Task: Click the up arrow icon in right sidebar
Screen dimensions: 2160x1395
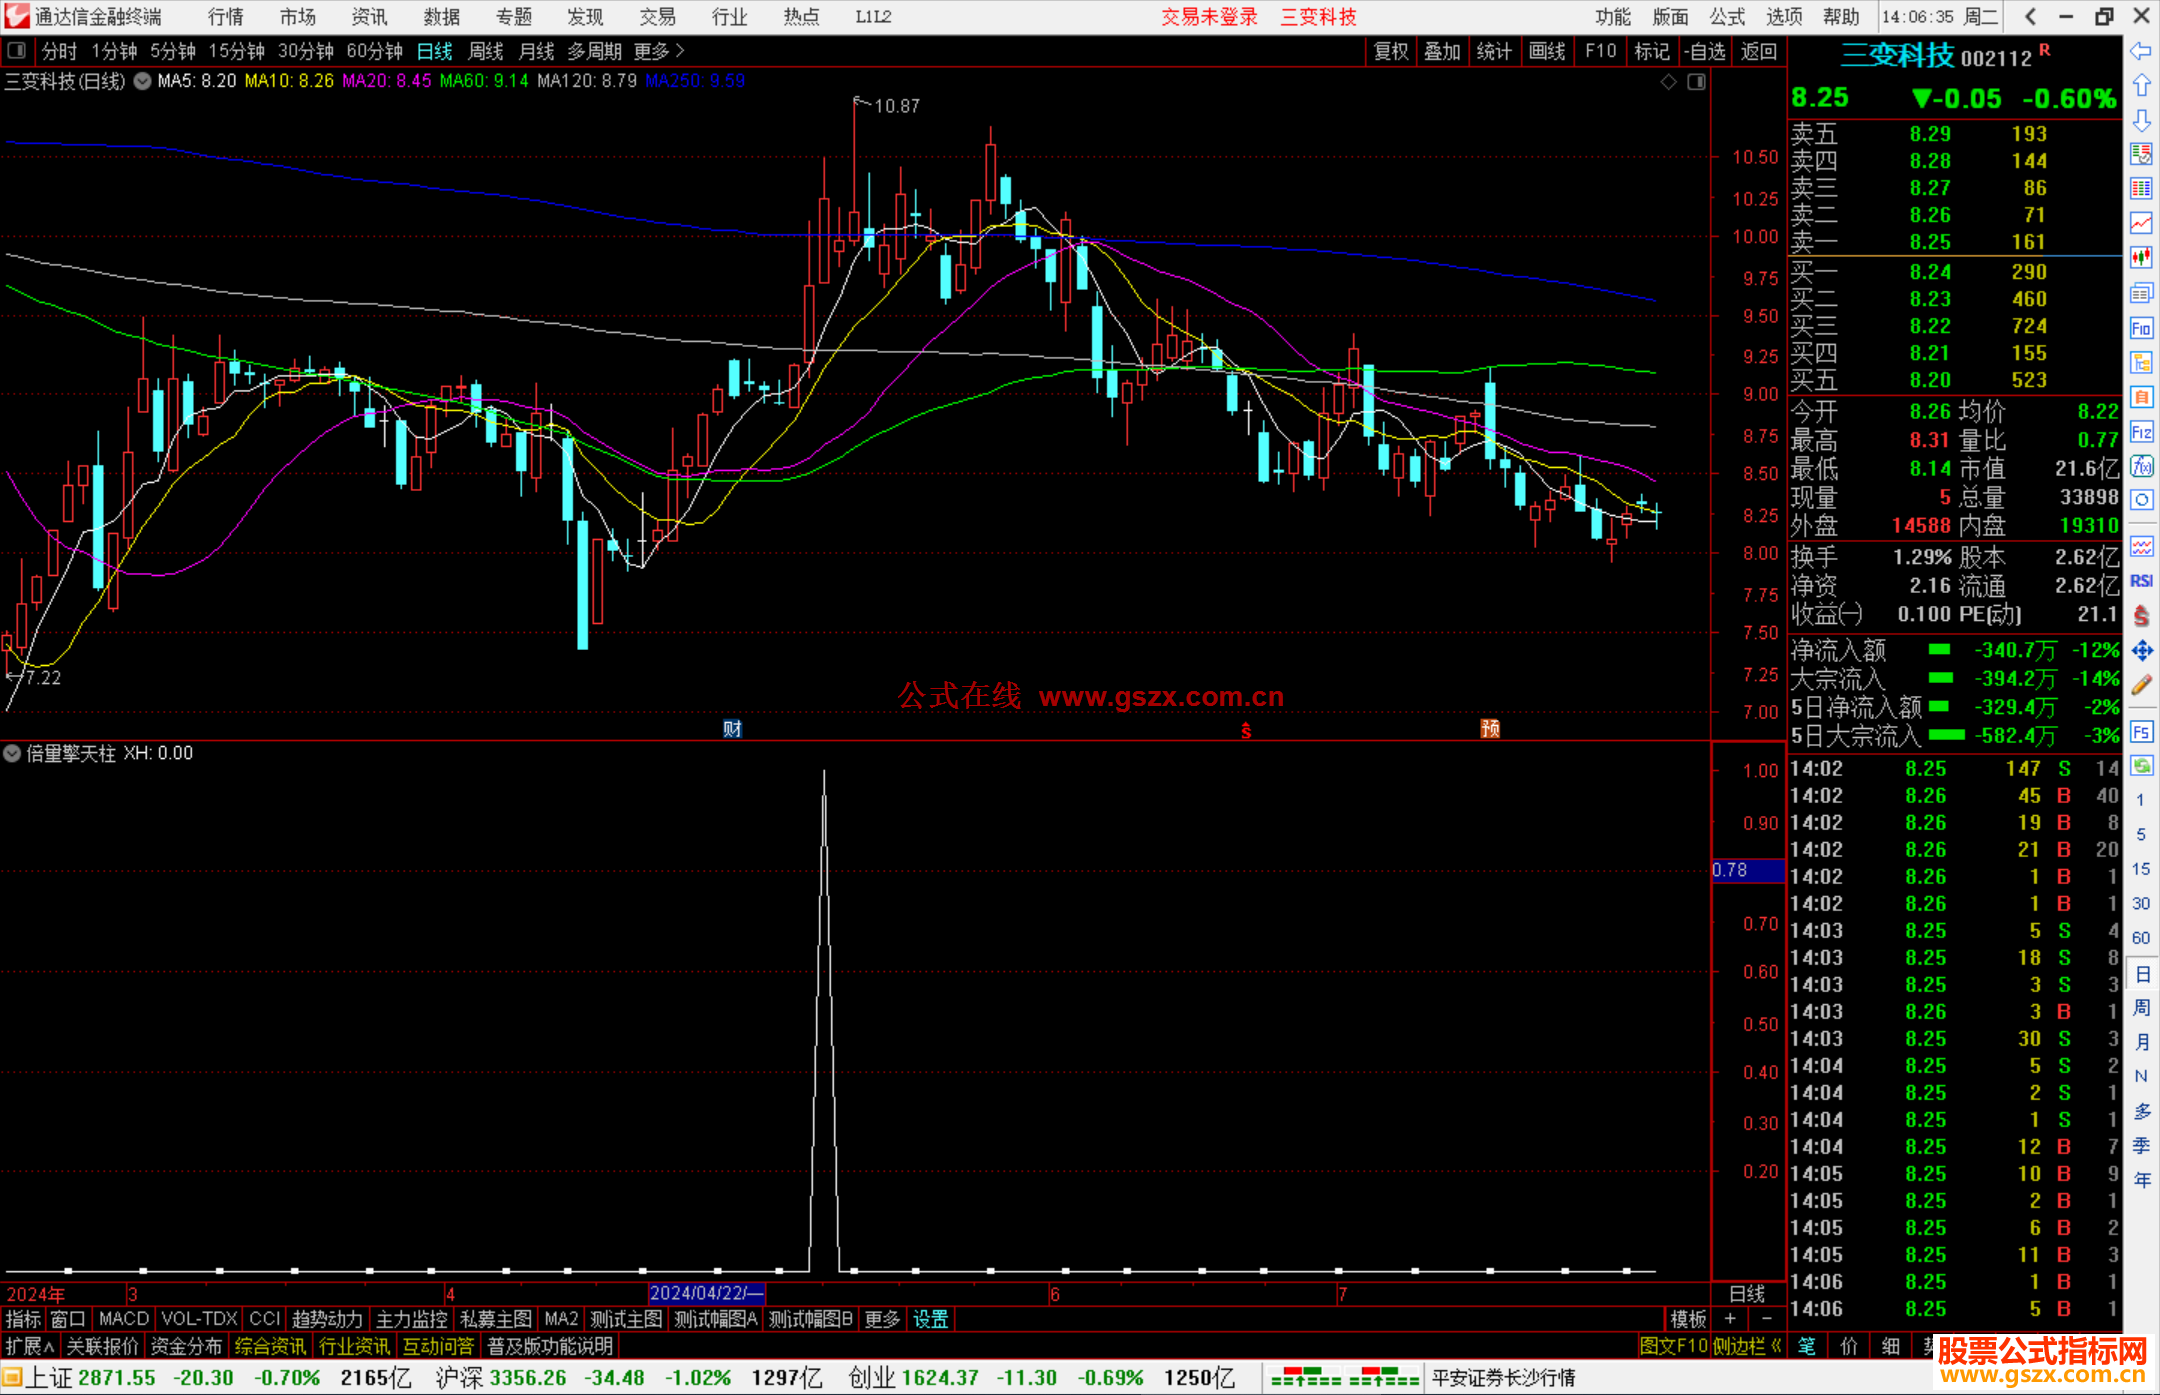Action: pyautogui.click(x=2141, y=86)
